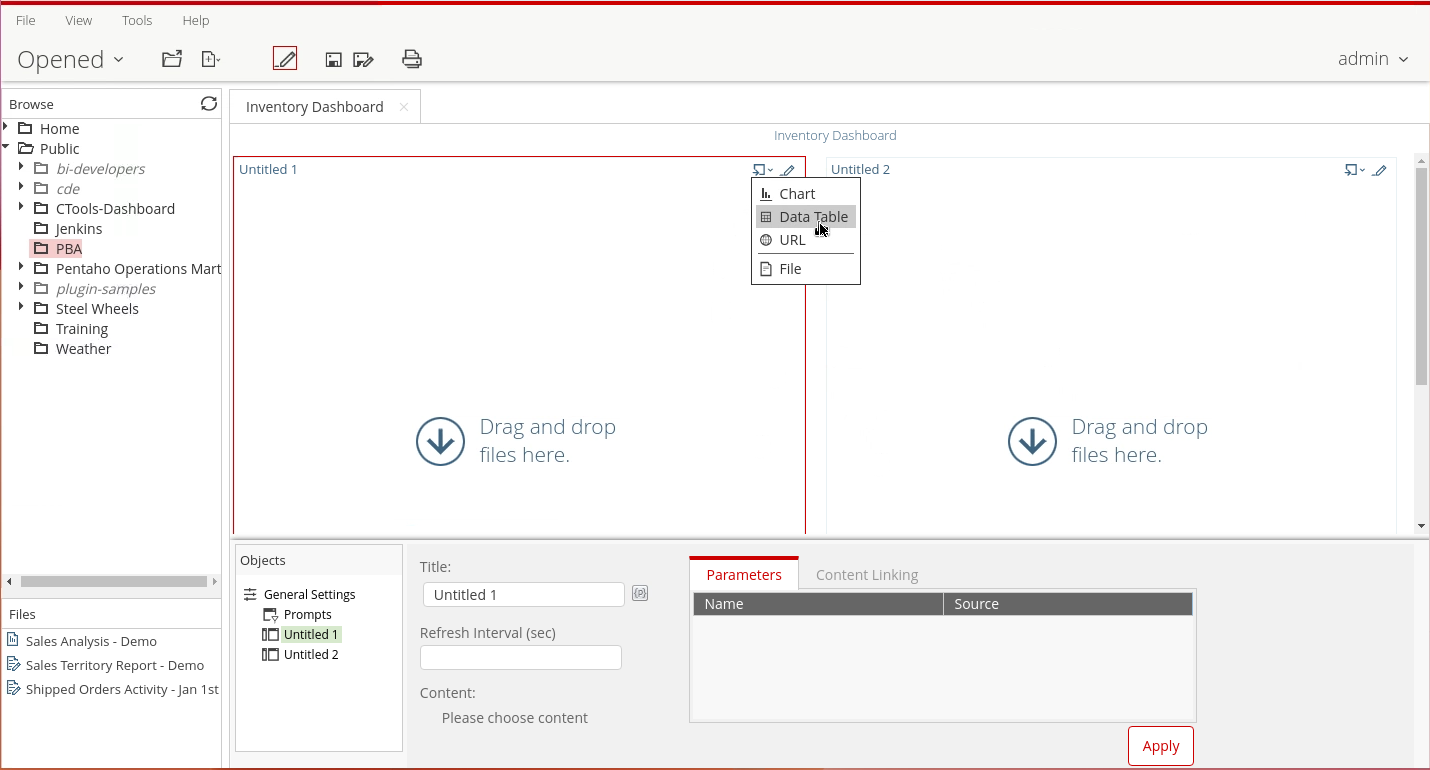Choose Data Table from the insert menu
This screenshot has width=1430, height=770.
812,217
